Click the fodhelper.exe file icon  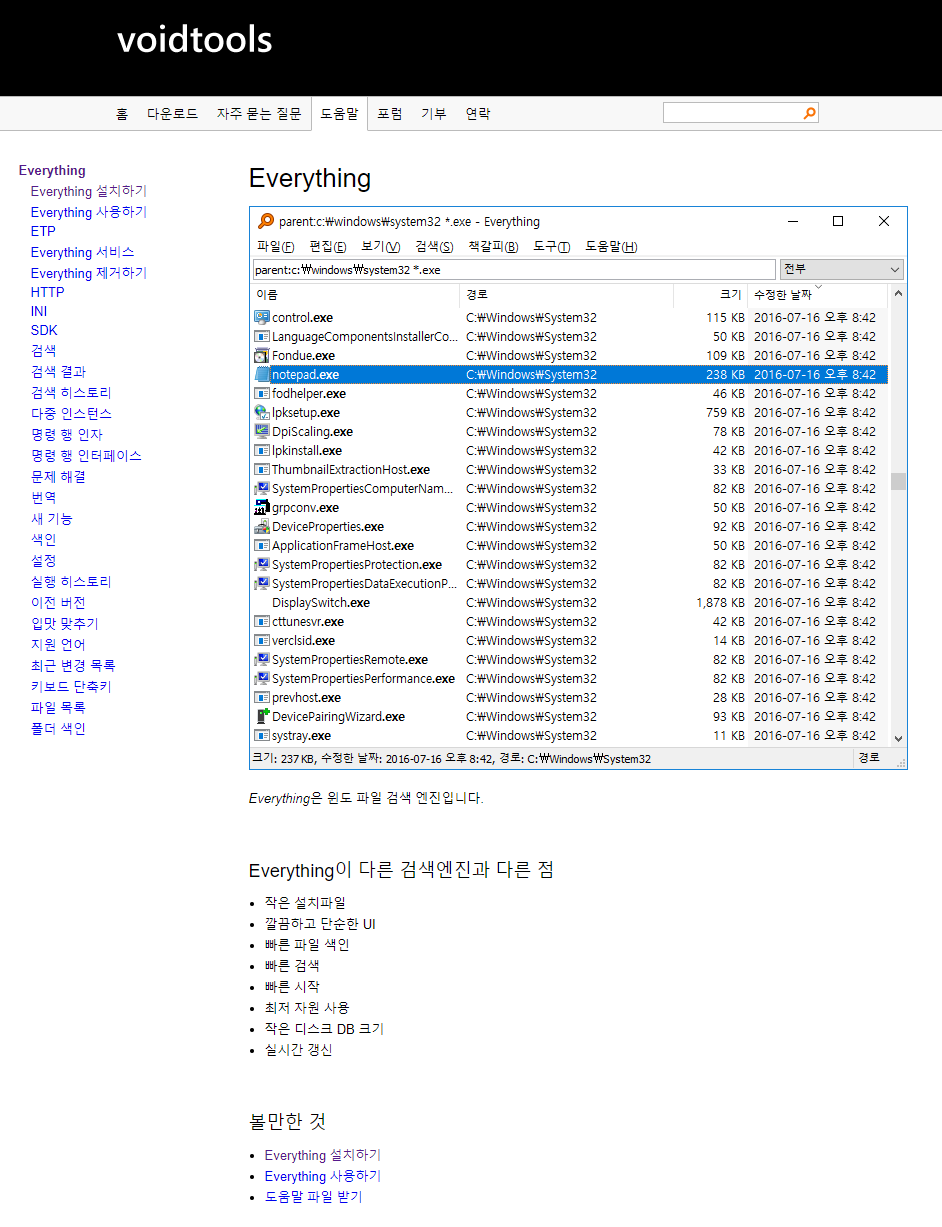(x=262, y=393)
